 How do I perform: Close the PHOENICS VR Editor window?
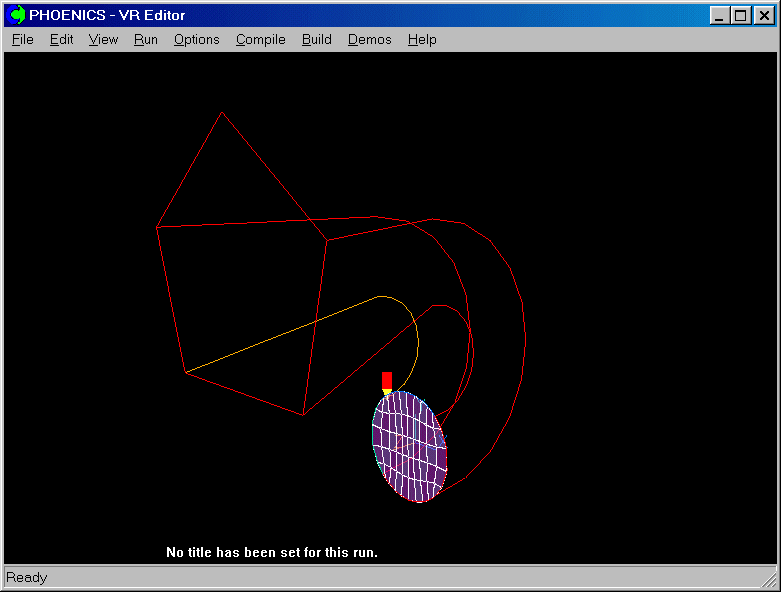[762, 15]
